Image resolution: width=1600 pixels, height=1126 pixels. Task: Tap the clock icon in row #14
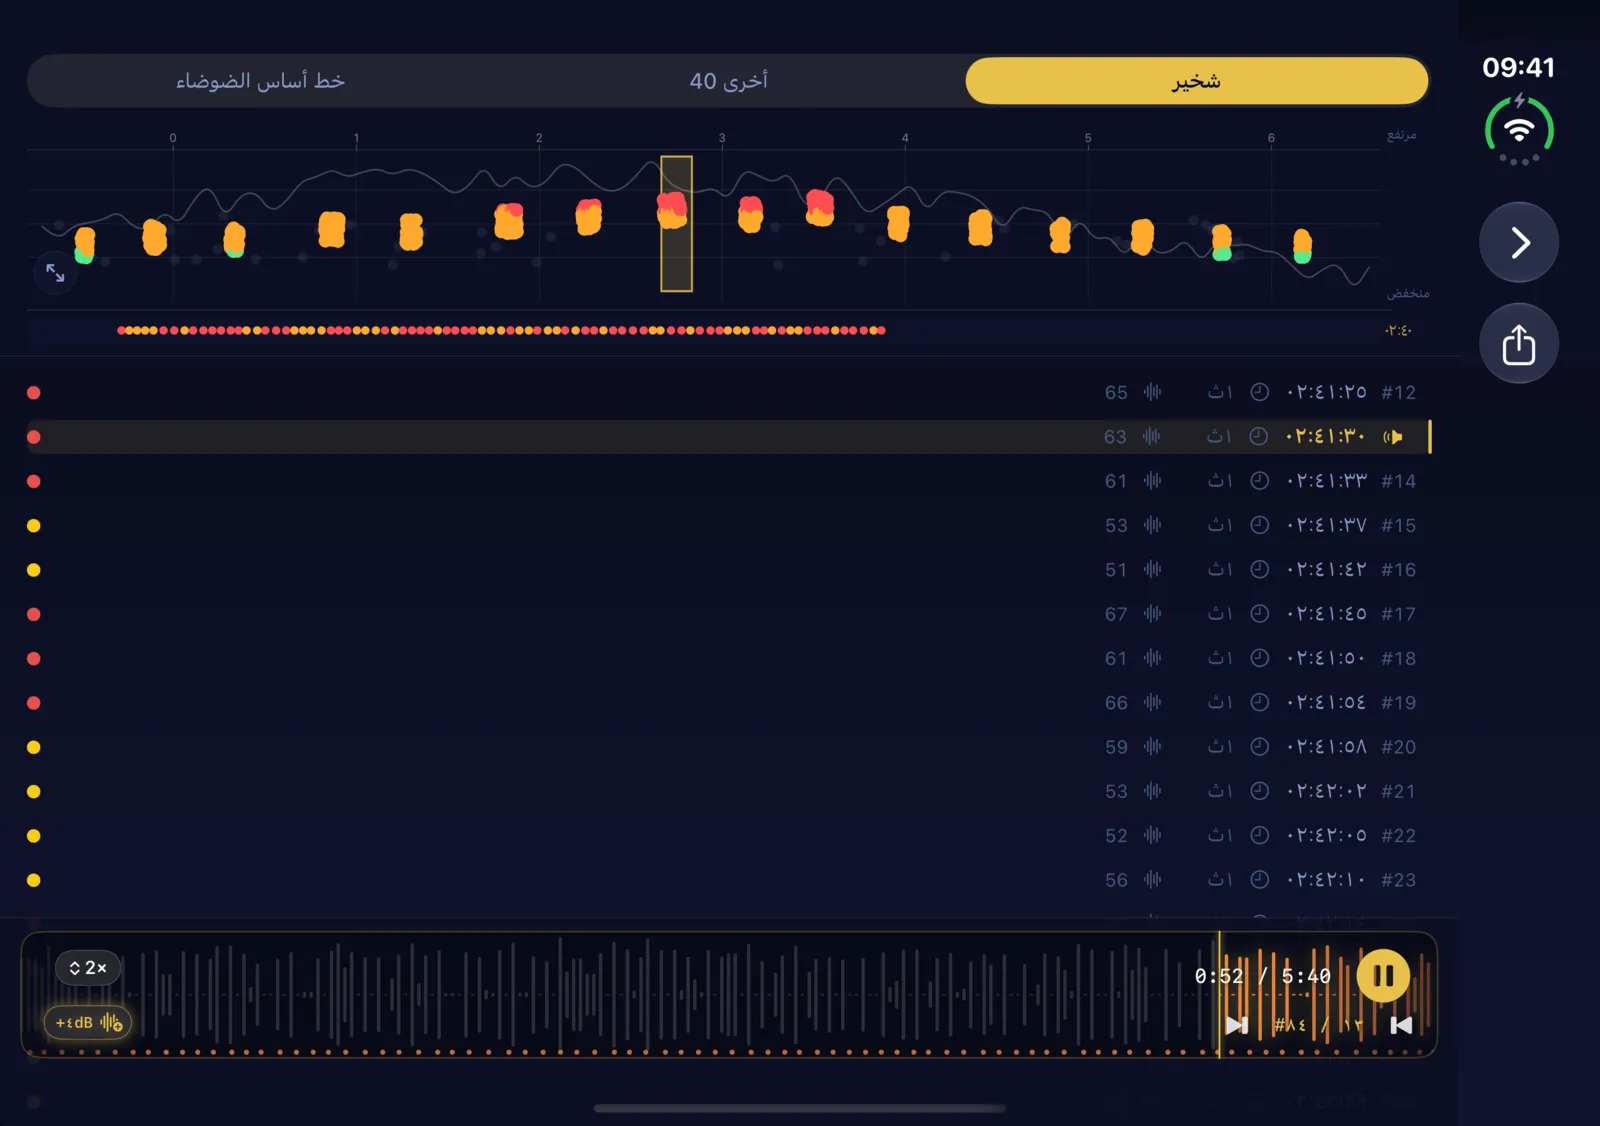1260,481
